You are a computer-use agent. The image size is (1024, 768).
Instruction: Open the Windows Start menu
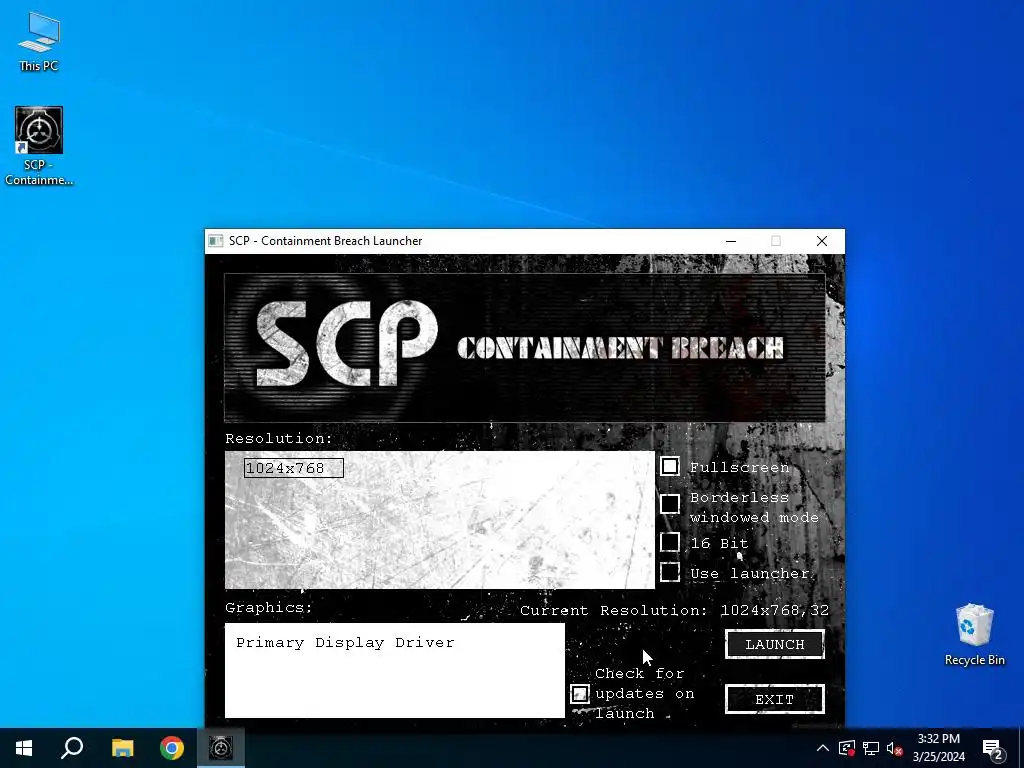(24, 748)
